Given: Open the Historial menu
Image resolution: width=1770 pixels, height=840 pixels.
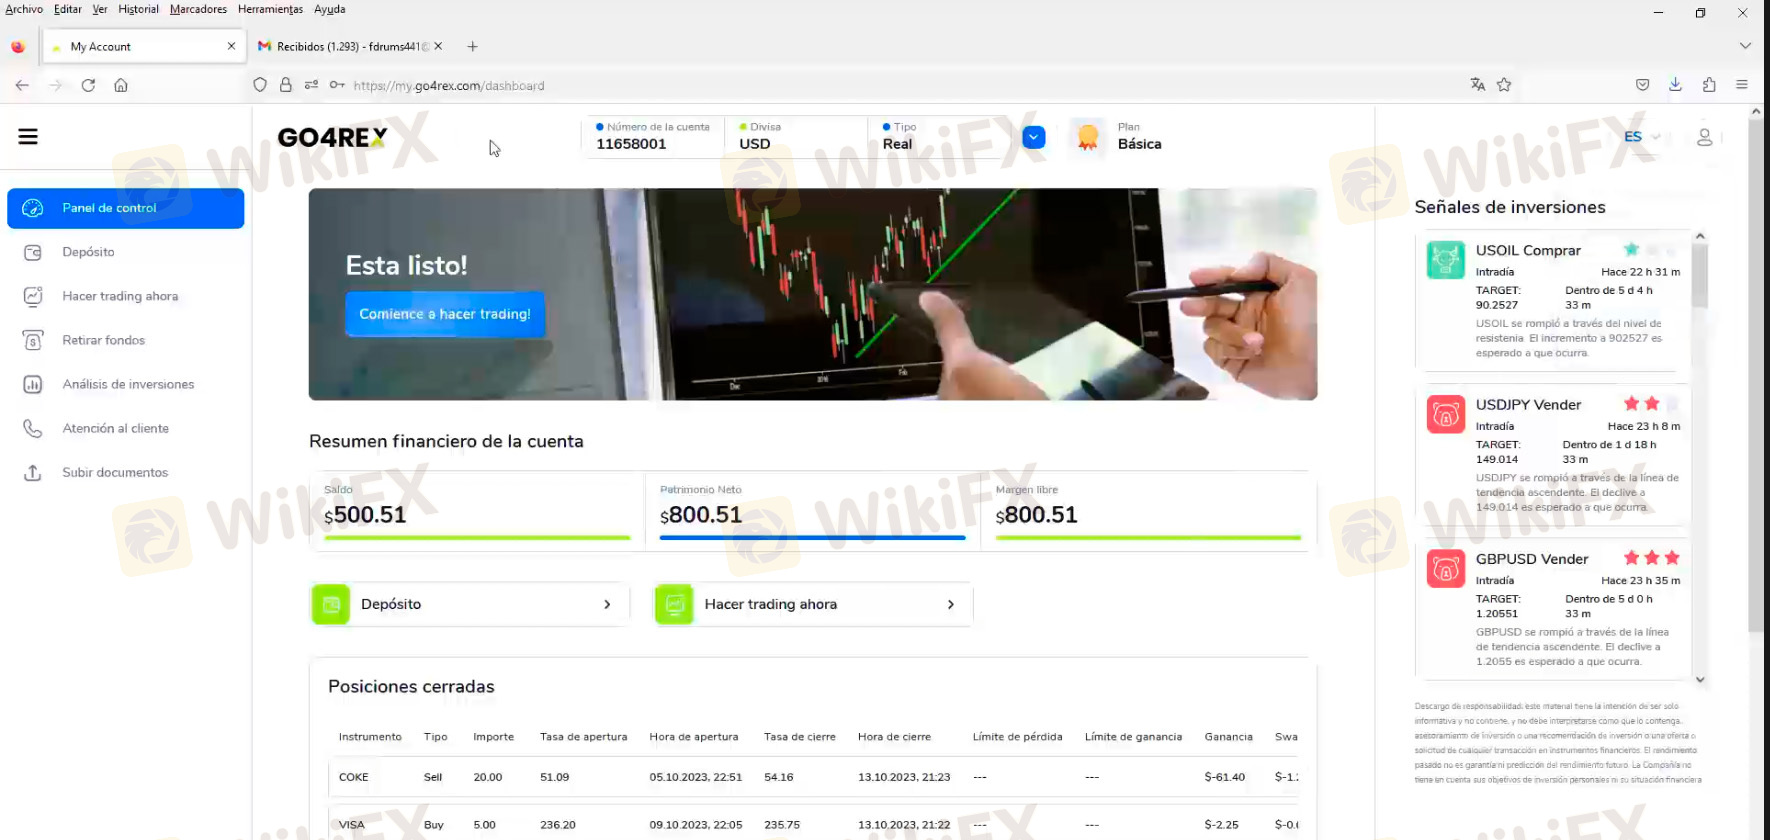Looking at the screenshot, I should click(x=138, y=9).
